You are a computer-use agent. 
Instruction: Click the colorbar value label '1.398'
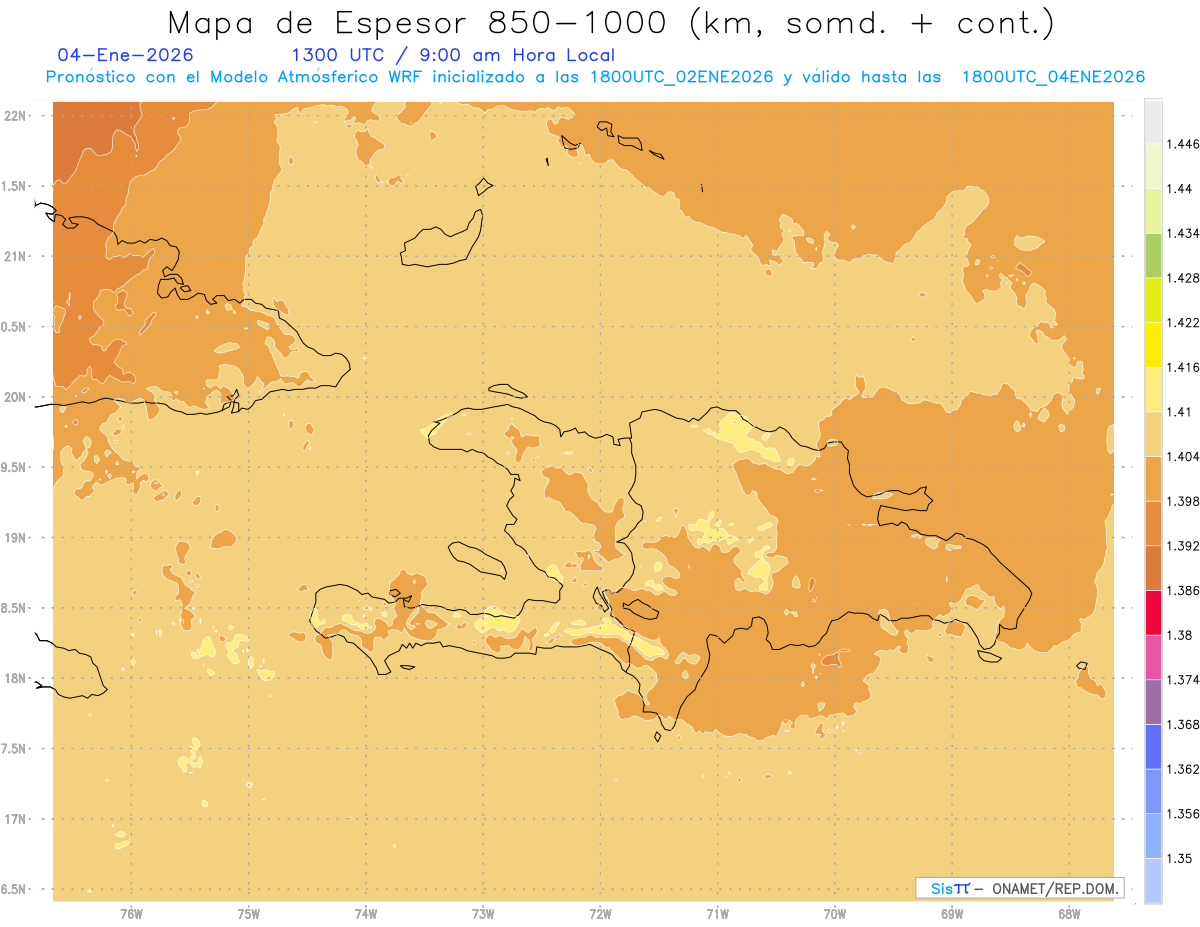[1183, 501]
